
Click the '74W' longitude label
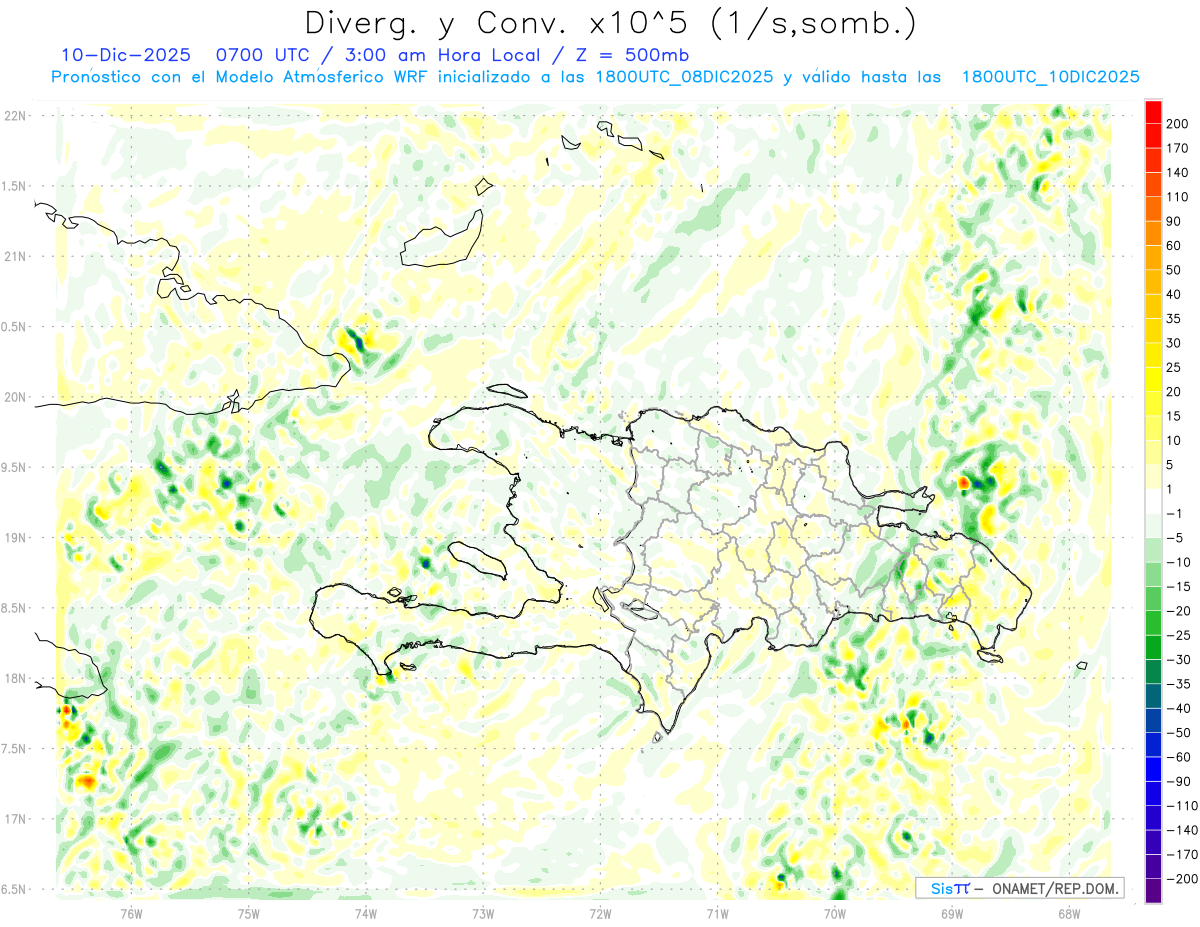[365, 914]
